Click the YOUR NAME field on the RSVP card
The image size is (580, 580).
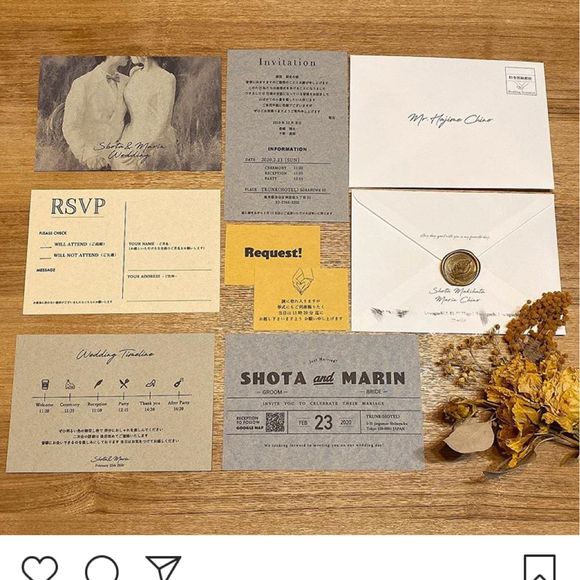coord(169,257)
